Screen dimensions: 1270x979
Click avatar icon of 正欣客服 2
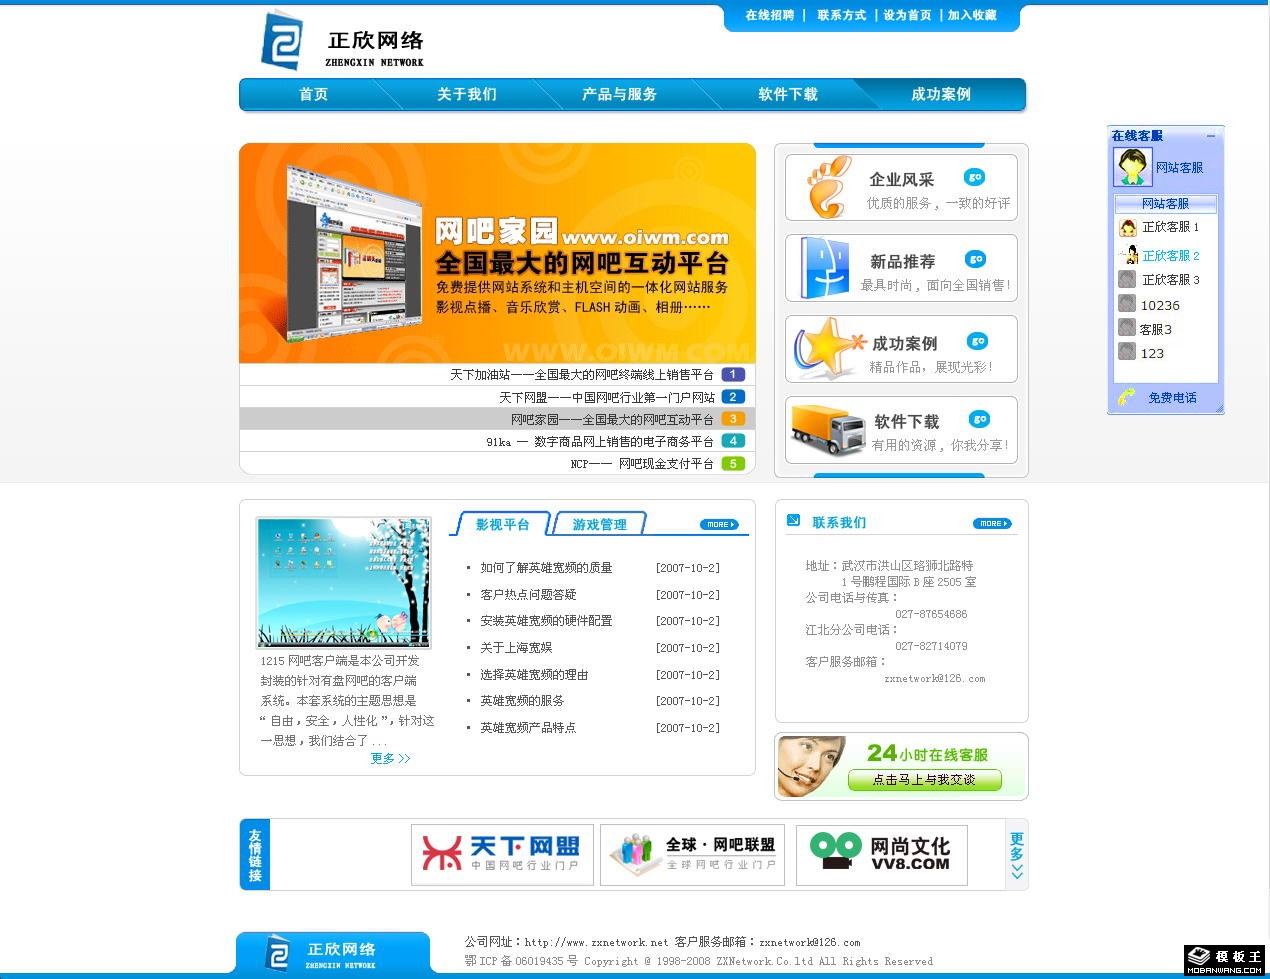click(x=1130, y=255)
